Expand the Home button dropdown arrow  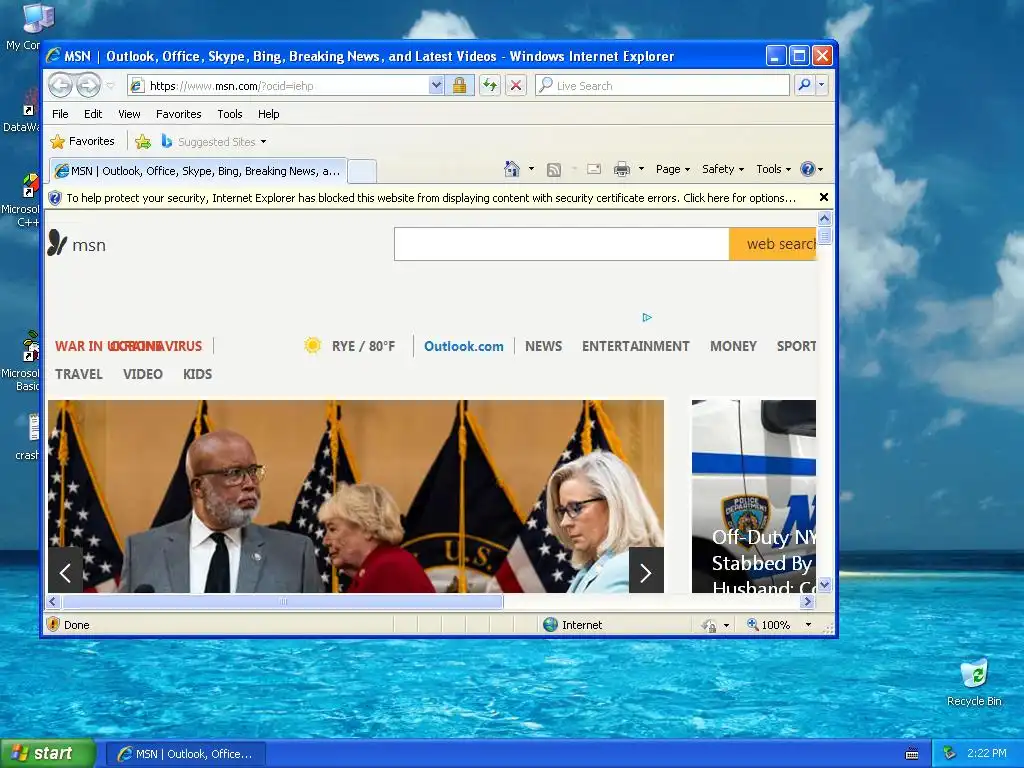[x=531, y=169]
